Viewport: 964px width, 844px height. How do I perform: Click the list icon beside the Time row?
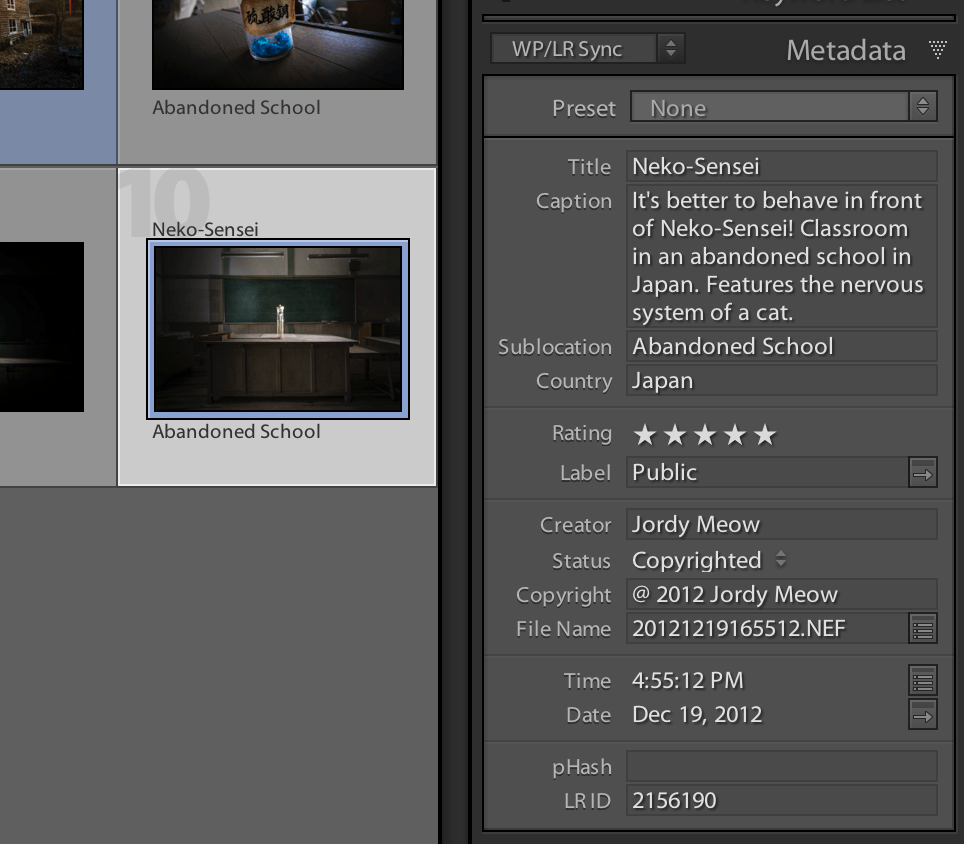923,680
